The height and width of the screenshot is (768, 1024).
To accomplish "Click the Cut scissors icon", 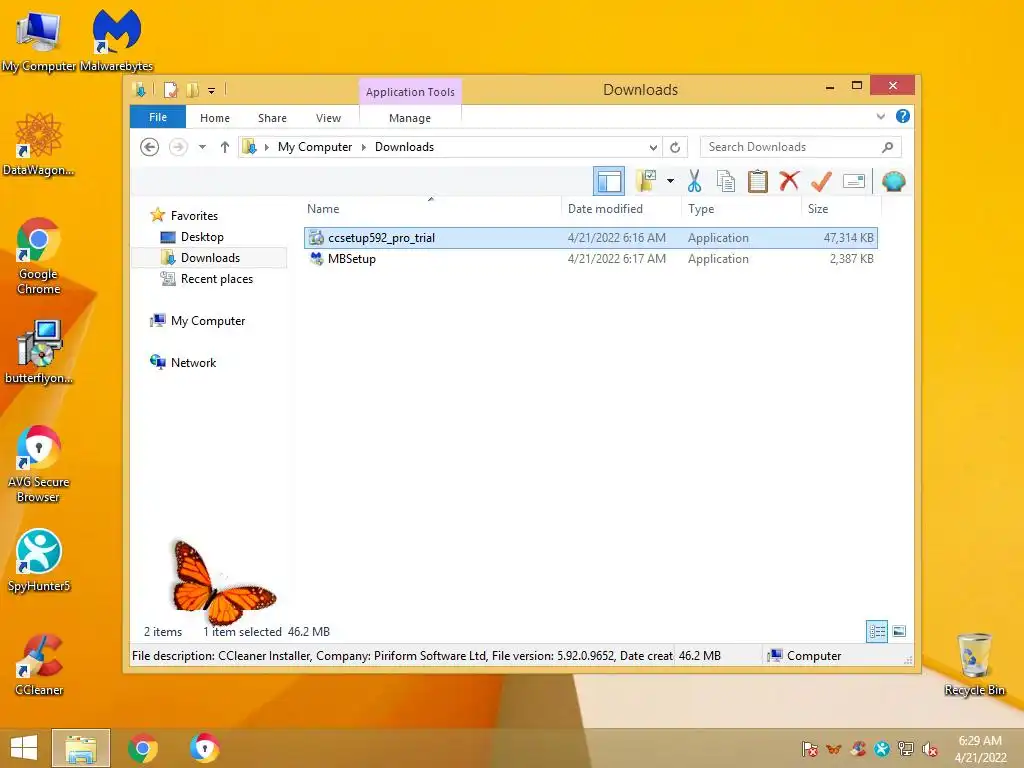I will [694, 181].
